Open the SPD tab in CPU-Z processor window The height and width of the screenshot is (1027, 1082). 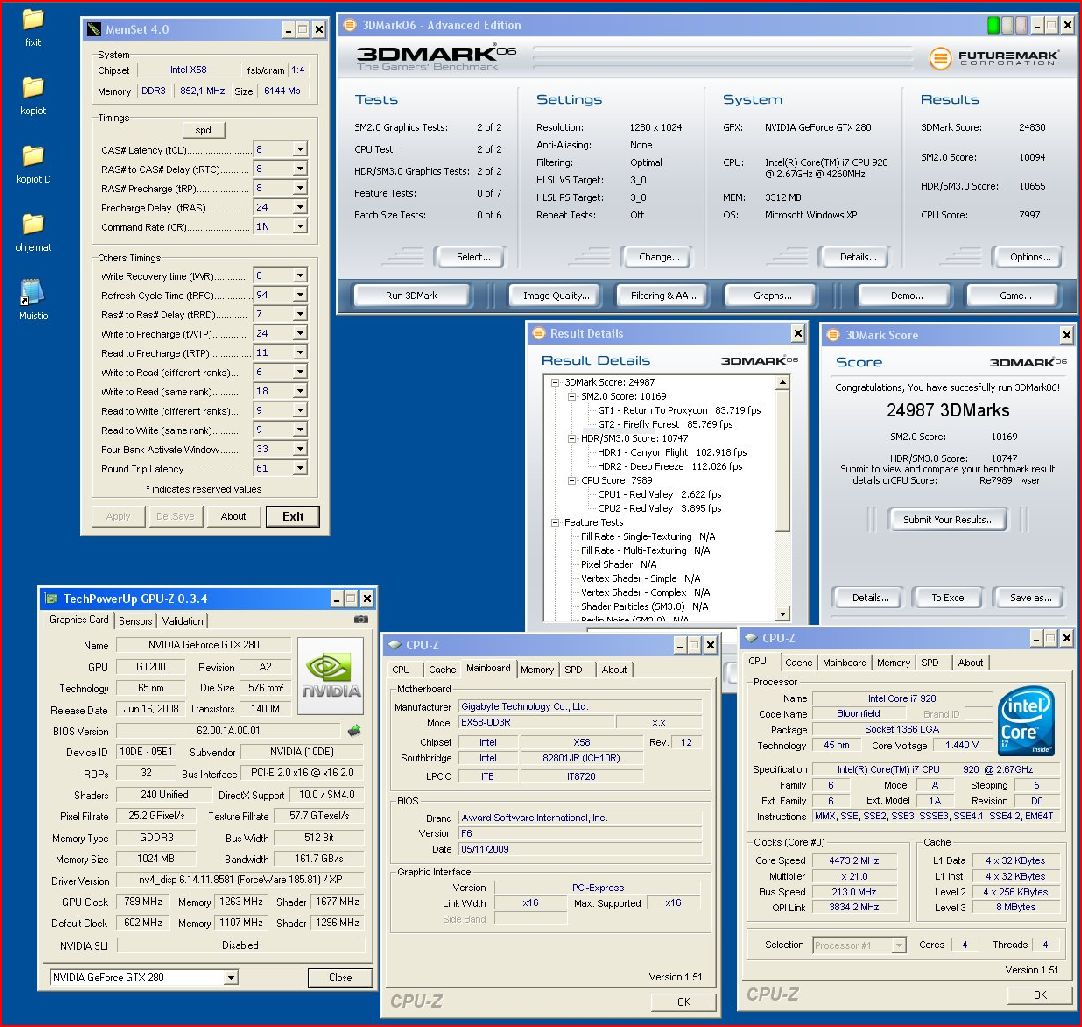tap(929, 663)
